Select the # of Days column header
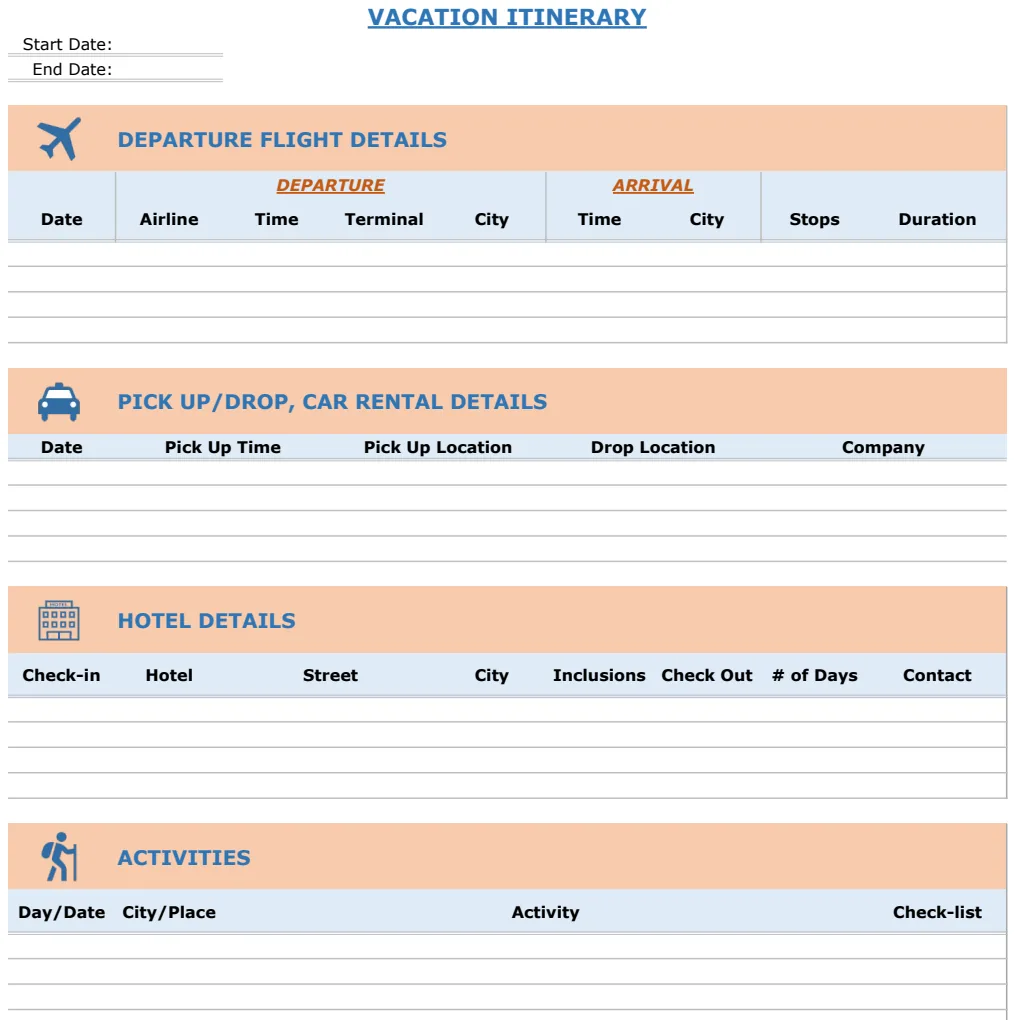This screenshot has width=1016, height=1020. point(814,675)
